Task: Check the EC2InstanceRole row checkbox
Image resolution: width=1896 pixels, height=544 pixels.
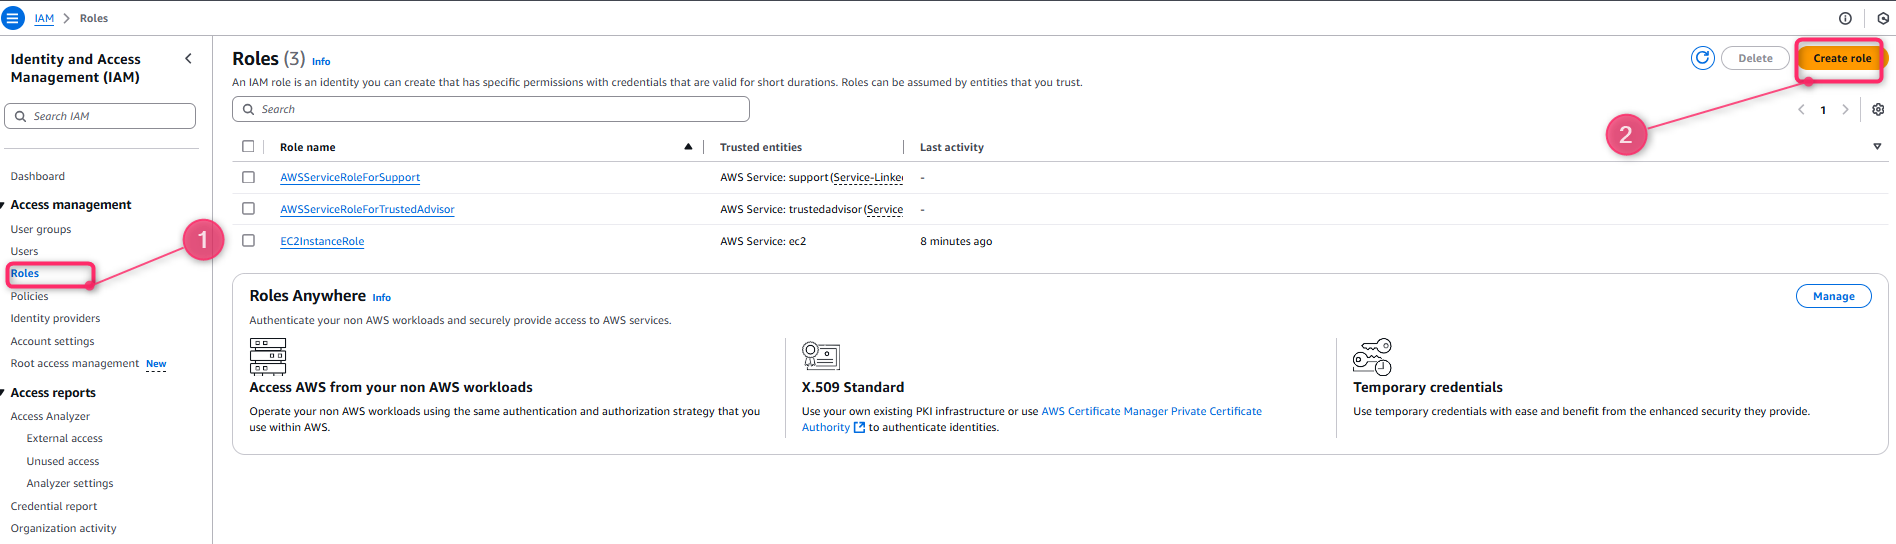Action: coord(248,241)
